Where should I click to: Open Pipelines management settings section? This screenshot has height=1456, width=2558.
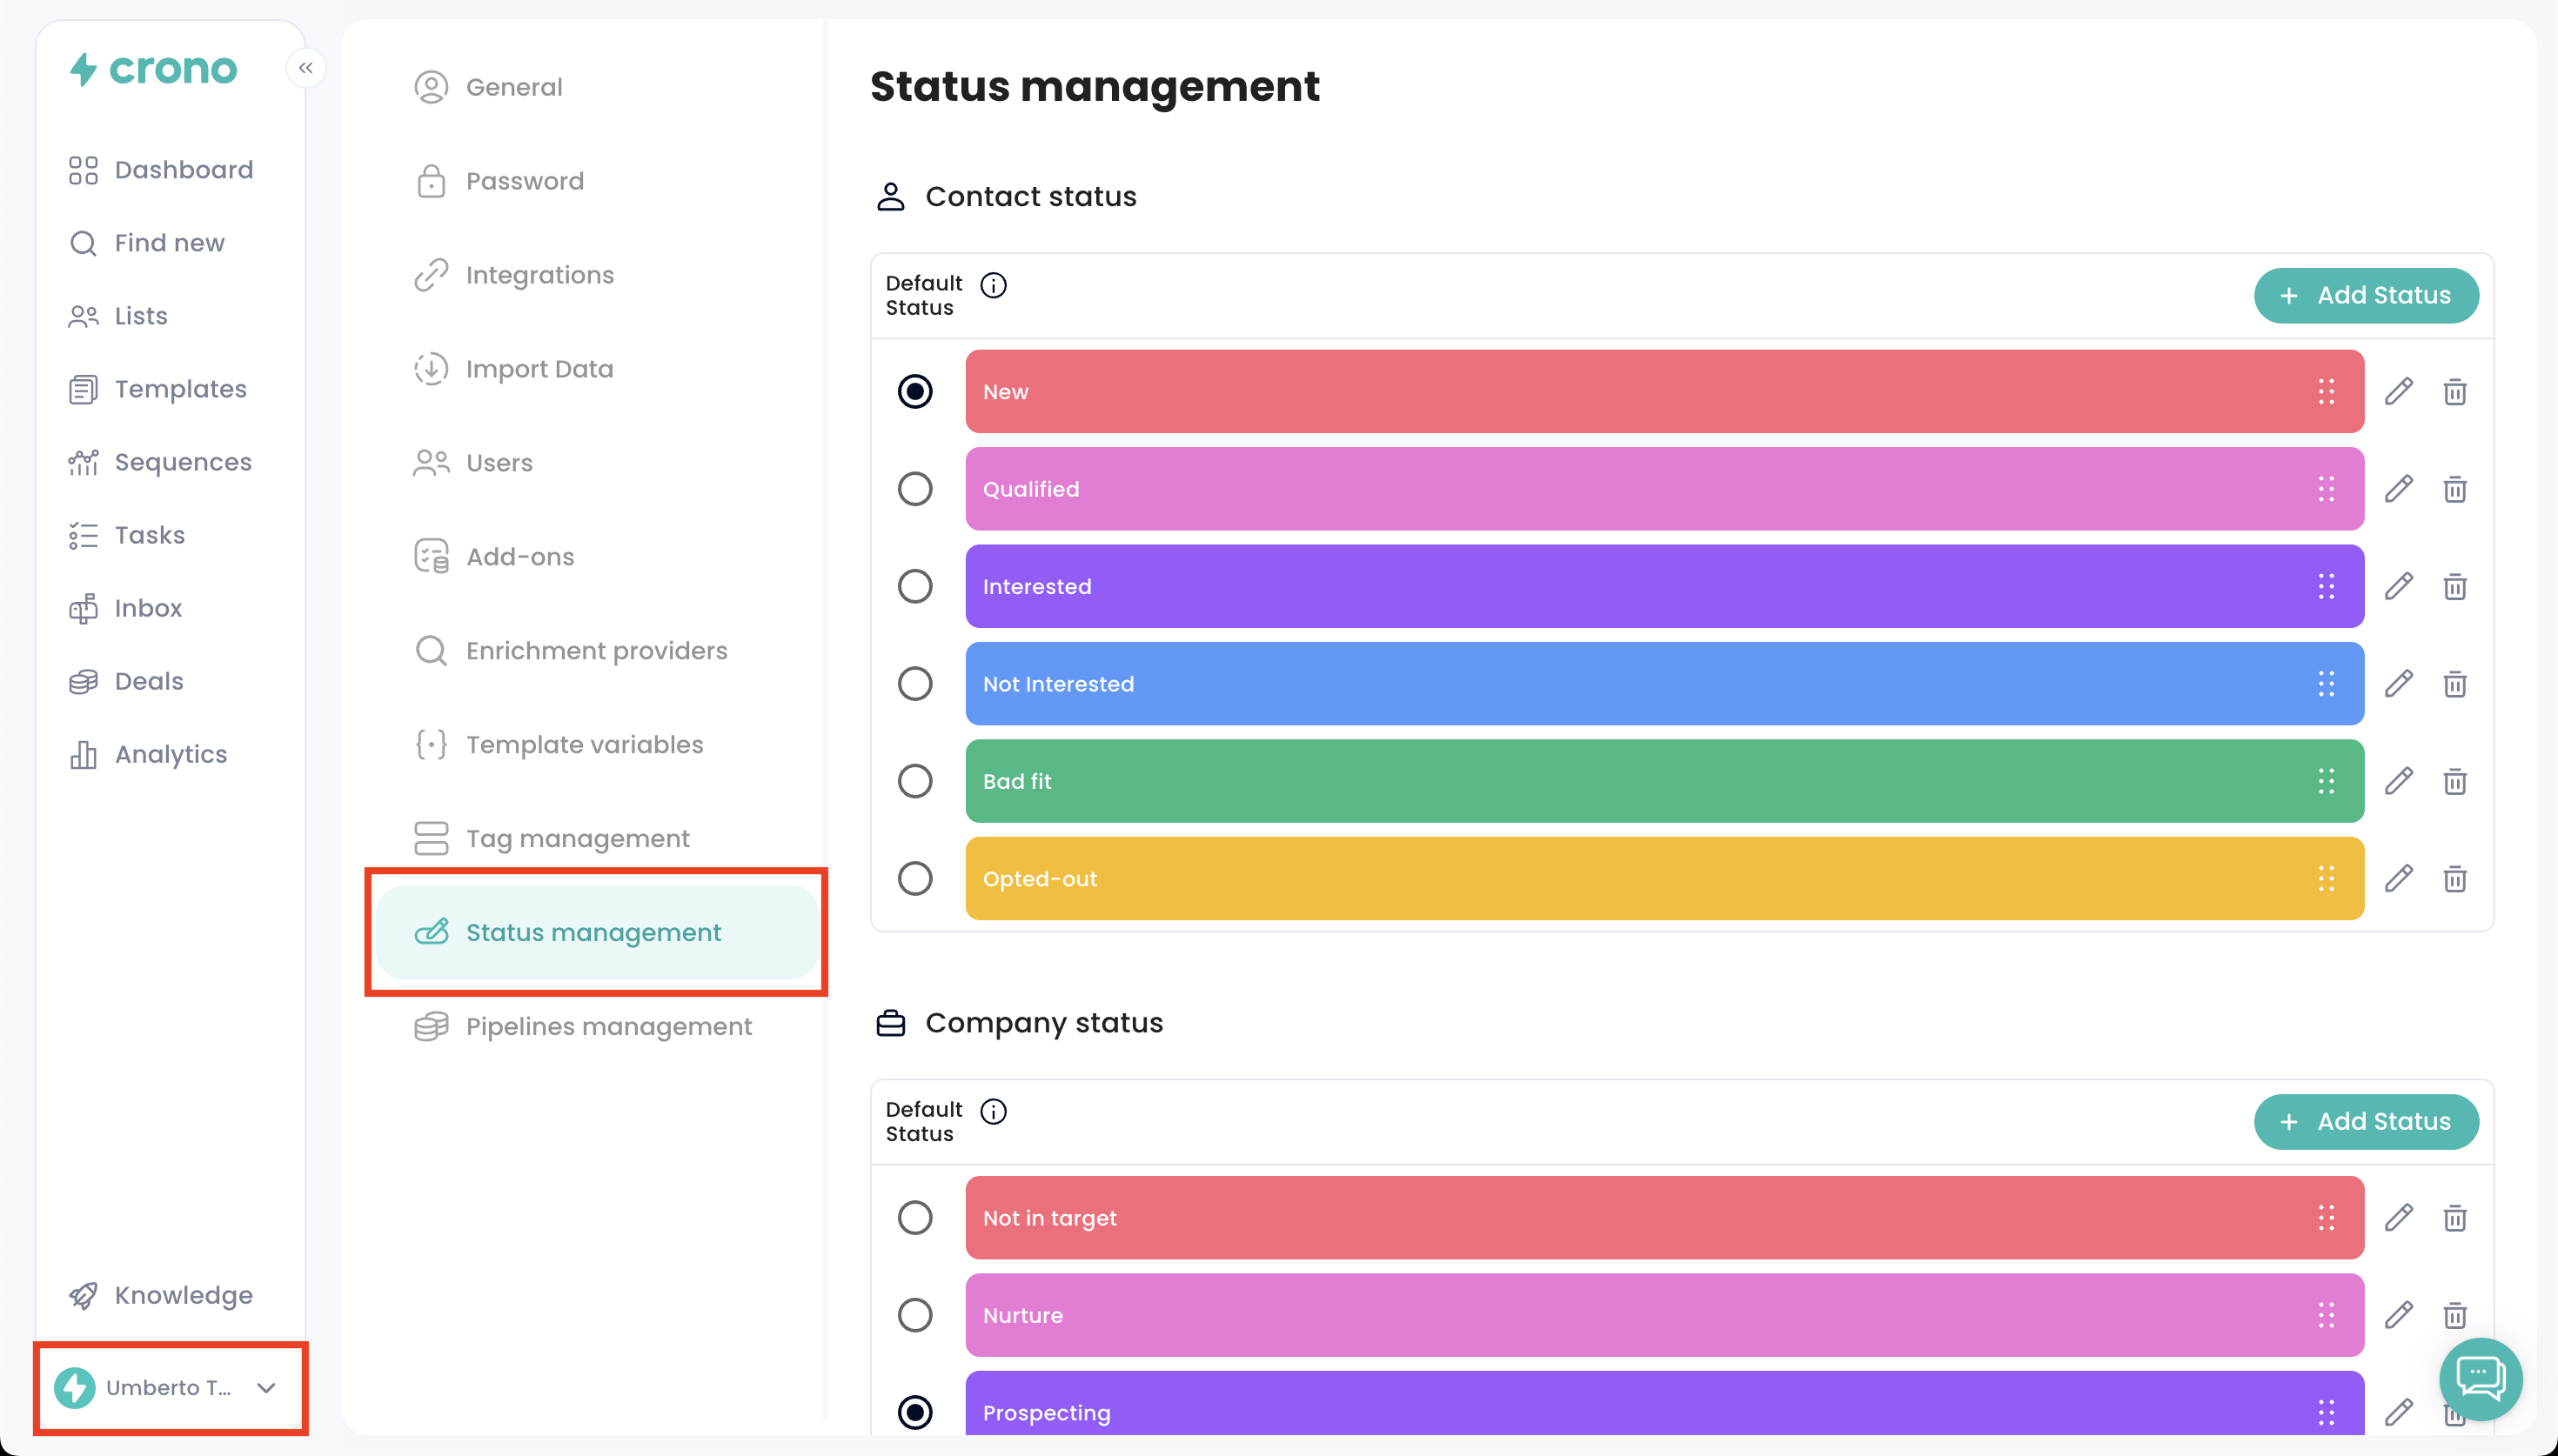607,1026
